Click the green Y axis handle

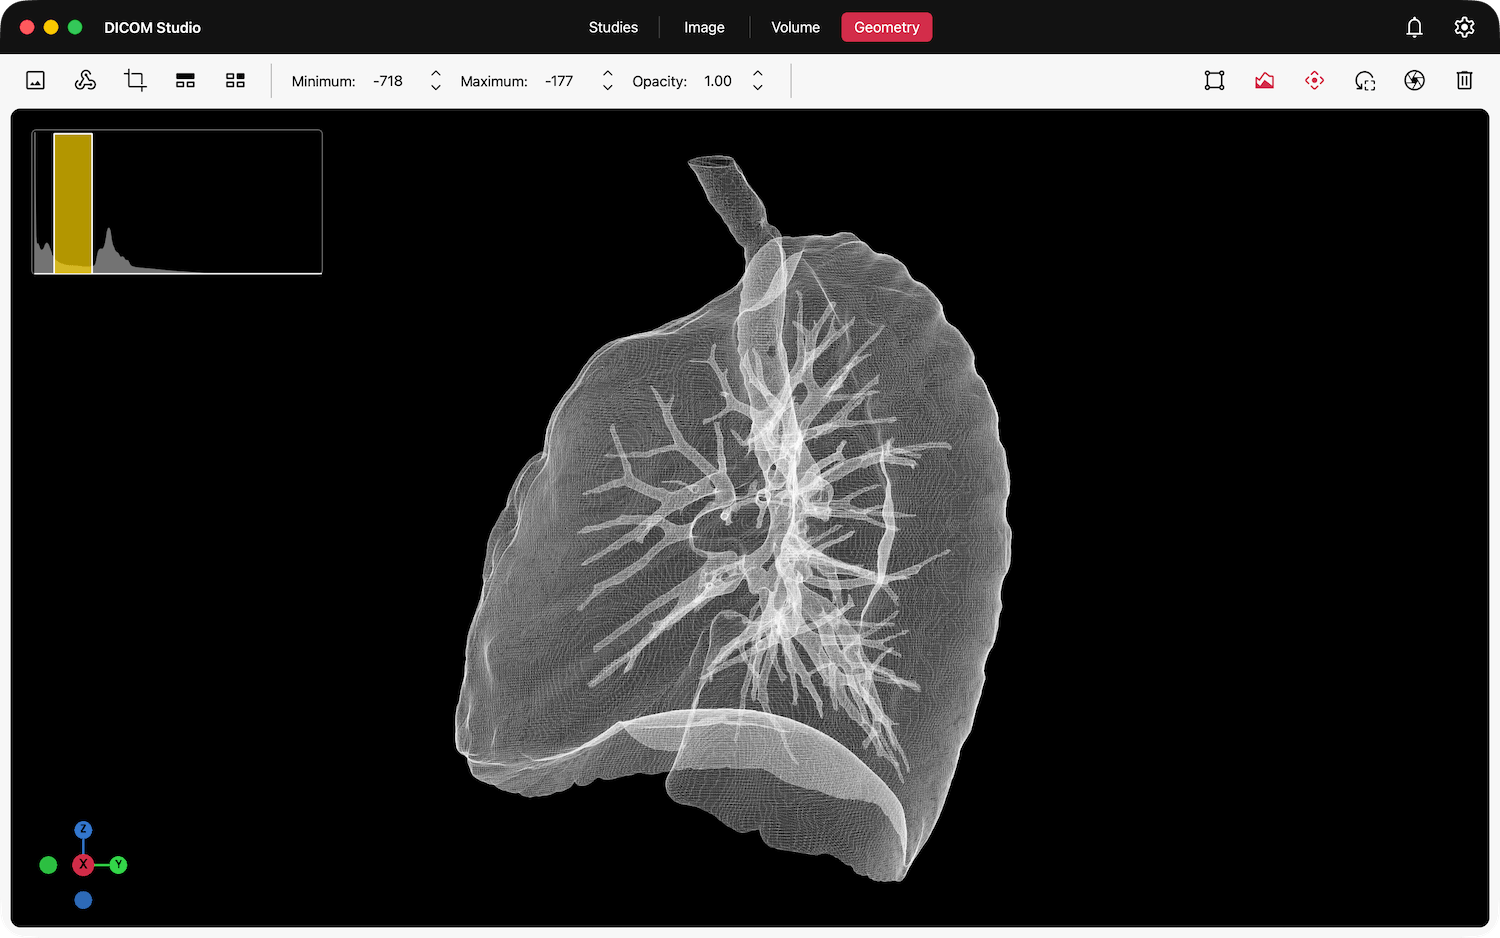pos(118,865)
